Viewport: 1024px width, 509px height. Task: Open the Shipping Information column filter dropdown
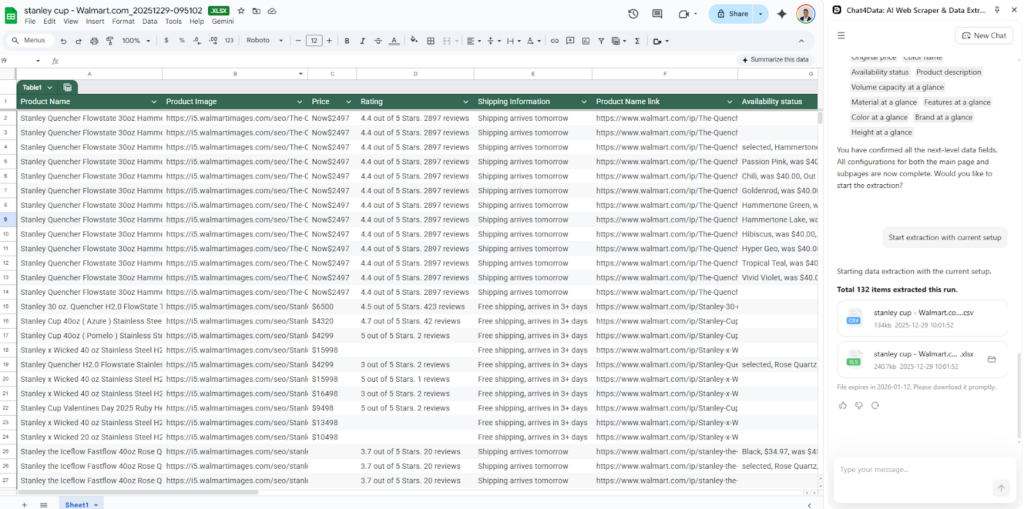[x=584, y=102]
